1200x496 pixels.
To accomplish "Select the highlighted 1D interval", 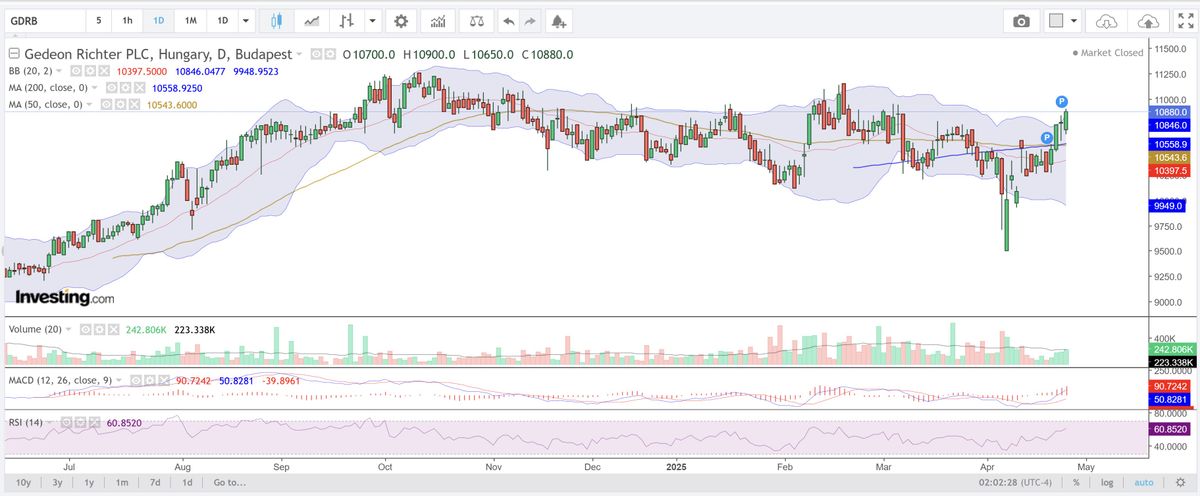I will pos(157,21).
